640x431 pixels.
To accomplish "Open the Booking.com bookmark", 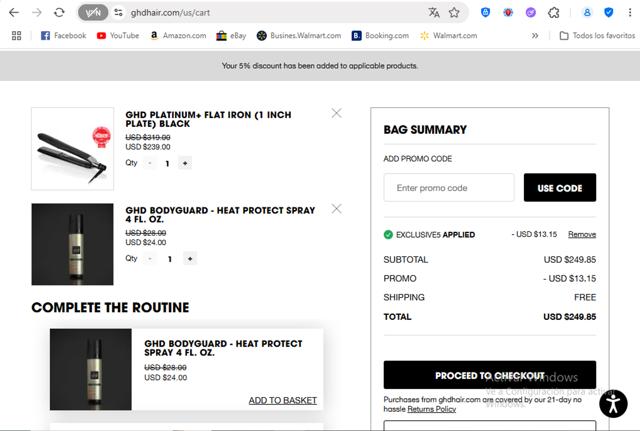I will (380, 36).
